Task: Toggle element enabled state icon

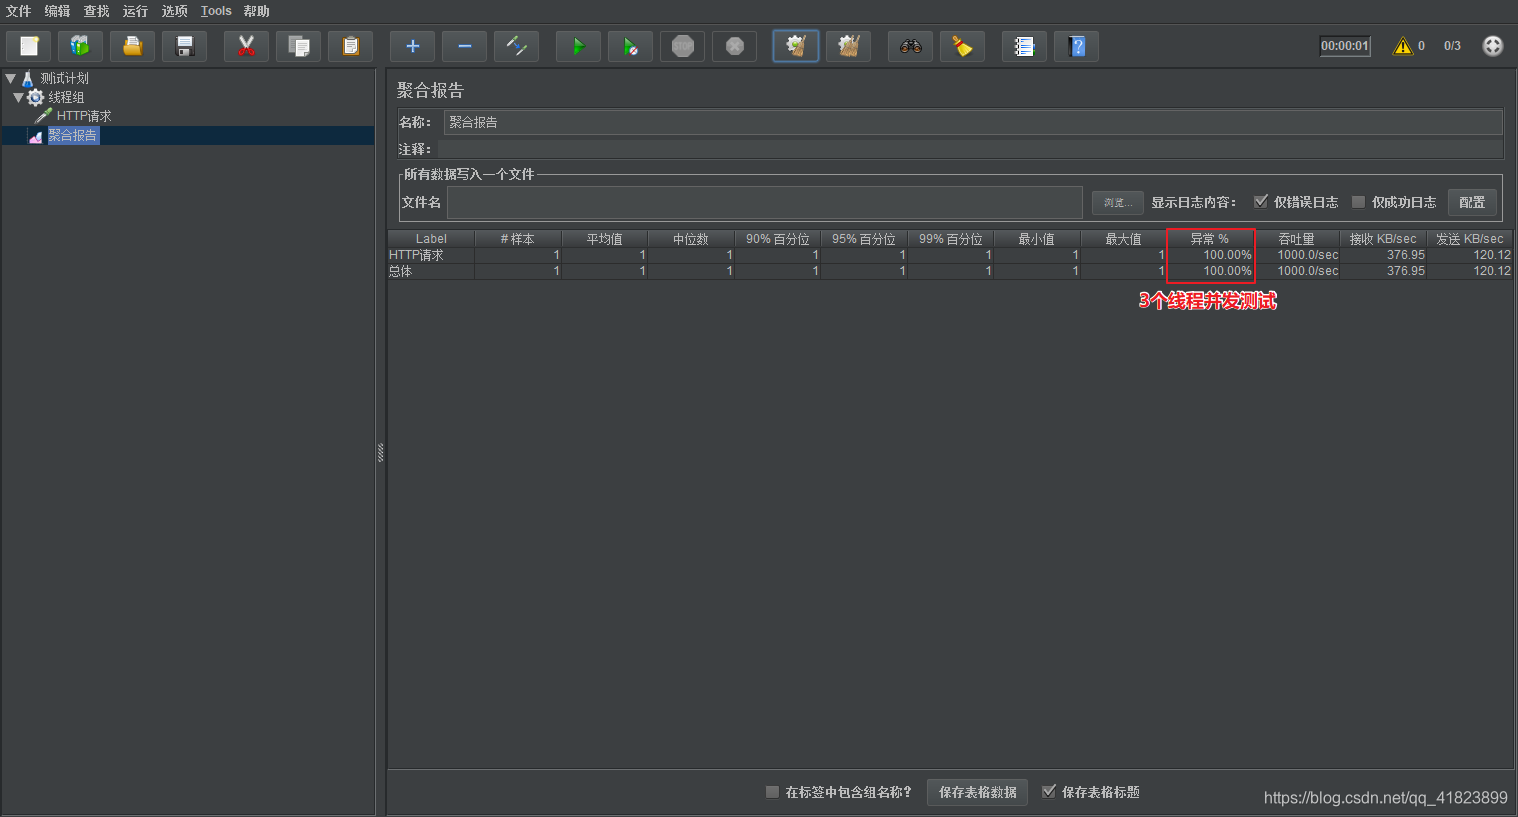Action: click(x=517, y=46)
